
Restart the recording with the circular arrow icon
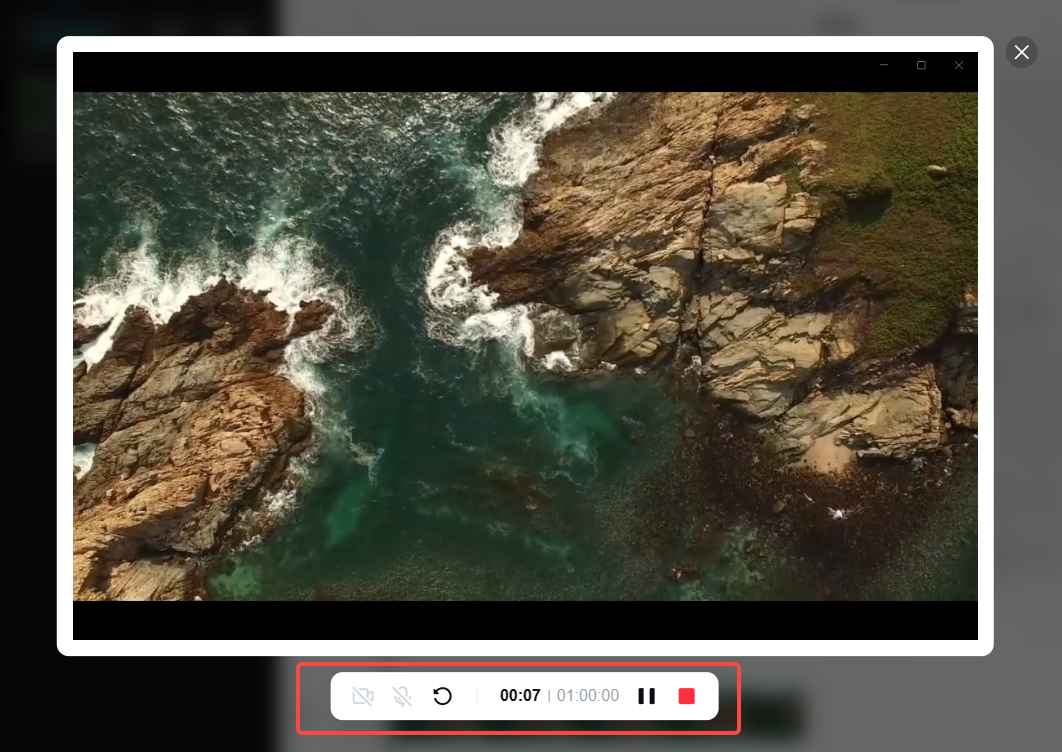tap(442, 696)
